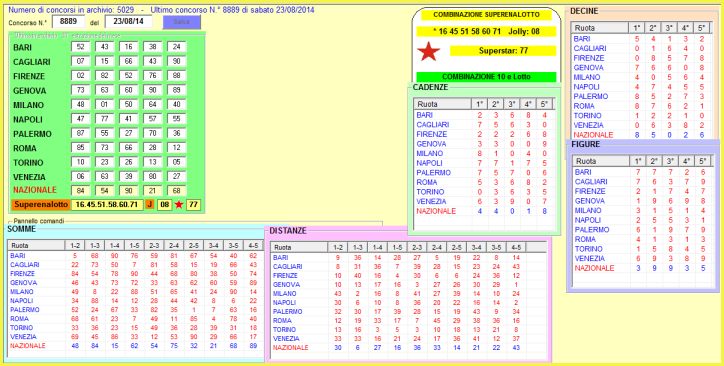Select GENOVA first number field 73

(81, 90)
